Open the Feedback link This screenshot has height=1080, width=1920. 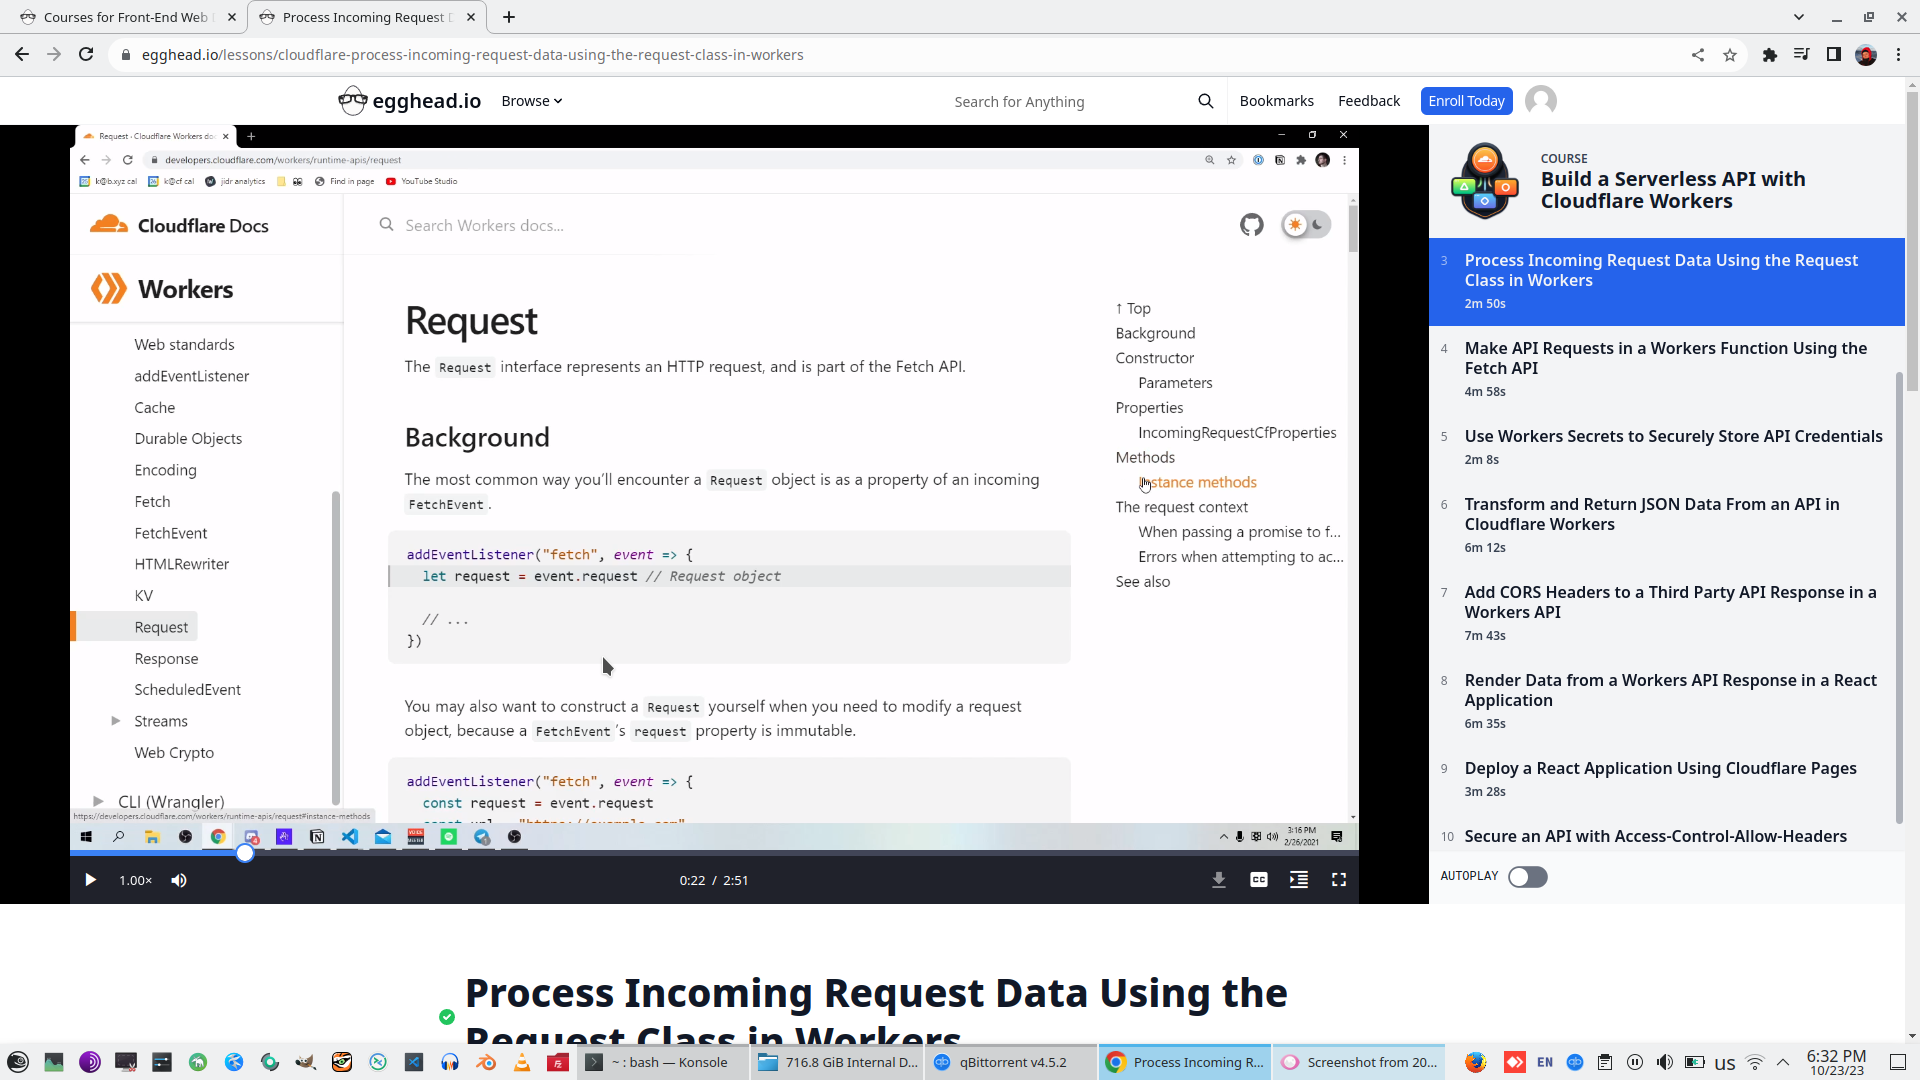point(1369,101)
